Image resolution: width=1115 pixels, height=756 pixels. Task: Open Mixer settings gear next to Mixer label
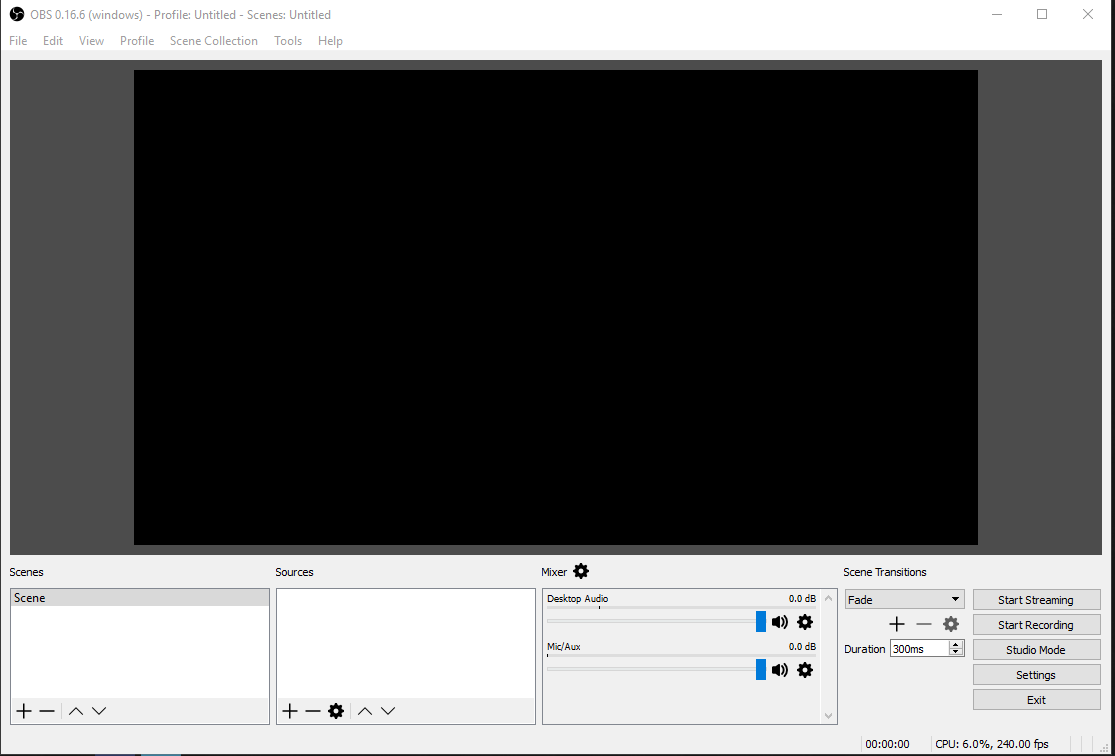click(x=581, y=571)
